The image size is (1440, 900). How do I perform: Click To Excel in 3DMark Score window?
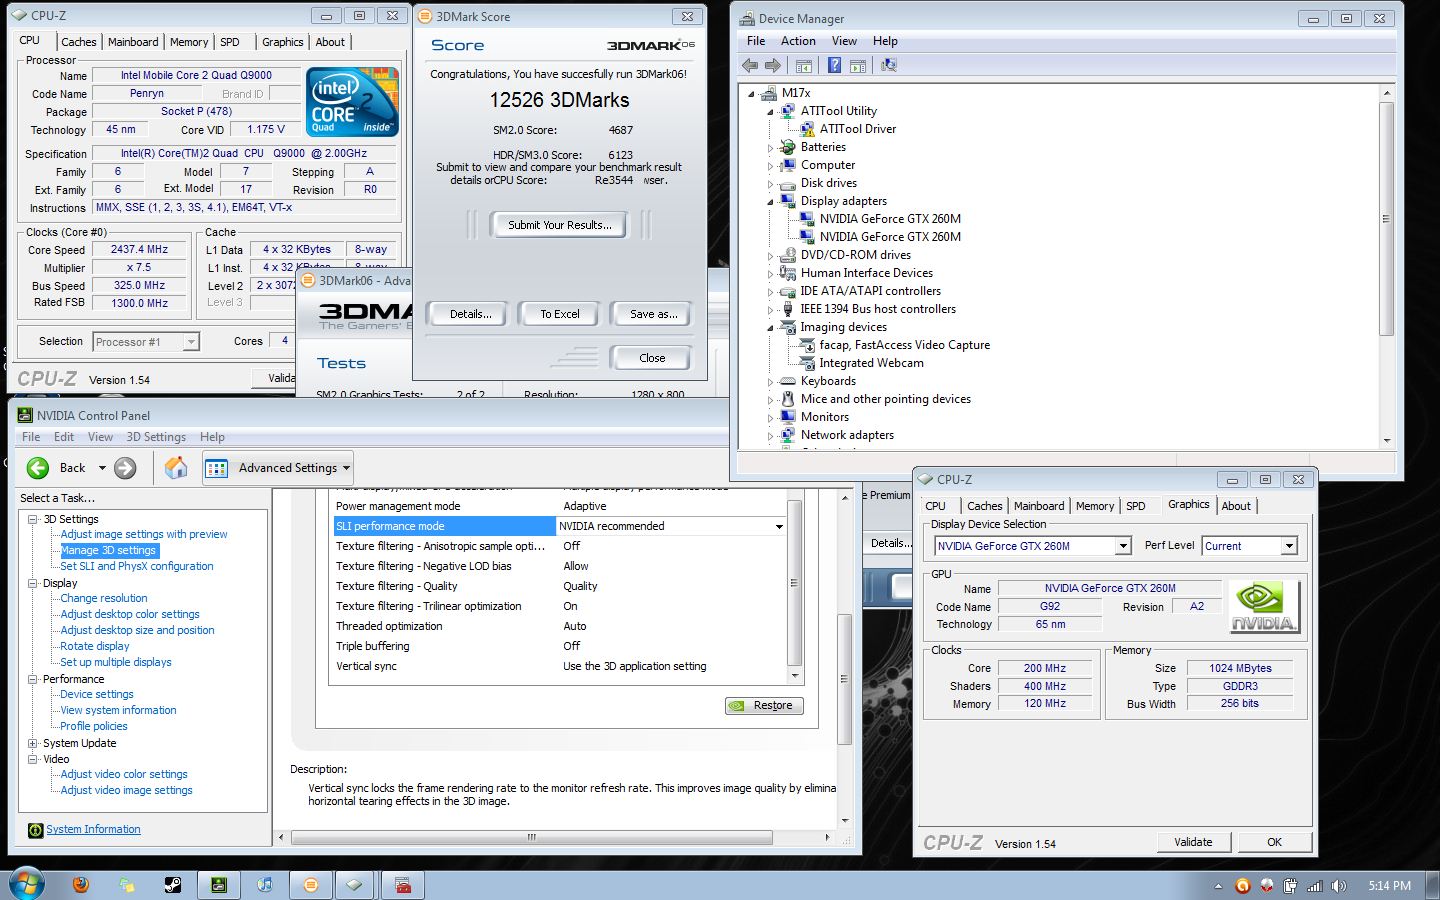560,314
